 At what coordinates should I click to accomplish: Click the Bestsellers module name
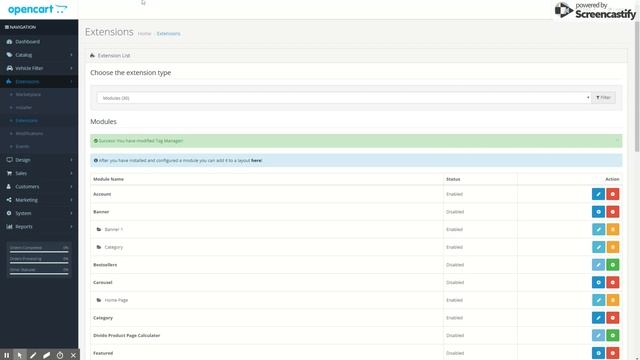[x=105, y=265]
